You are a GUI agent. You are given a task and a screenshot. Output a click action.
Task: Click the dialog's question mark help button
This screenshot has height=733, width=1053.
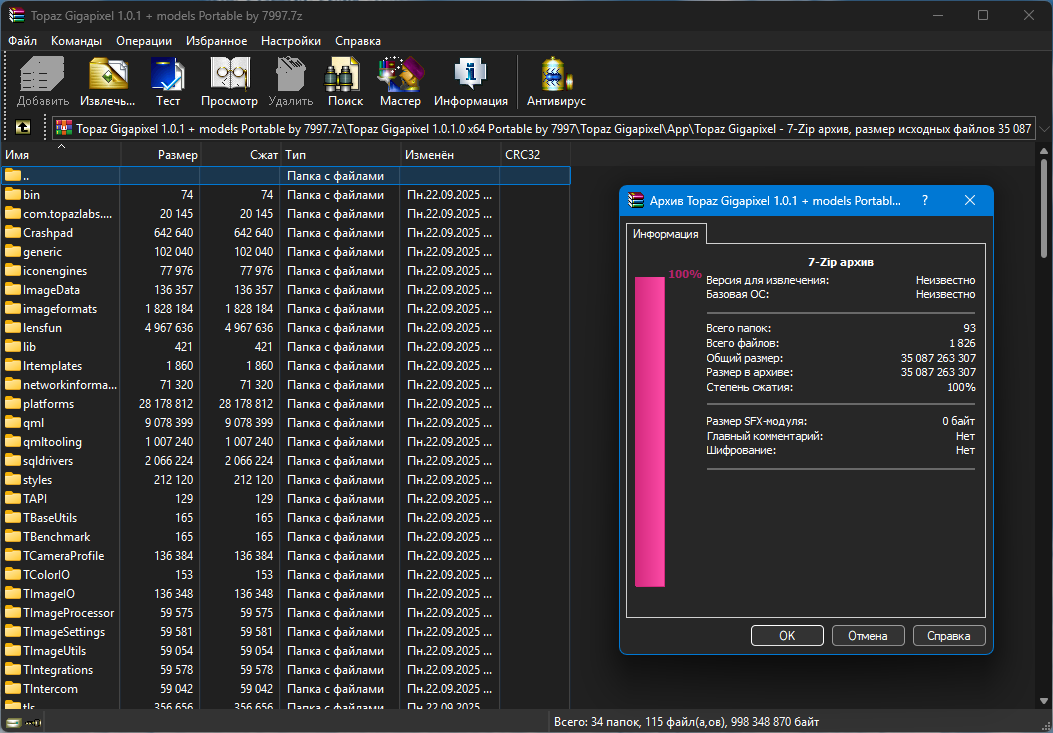pos(924,200)
